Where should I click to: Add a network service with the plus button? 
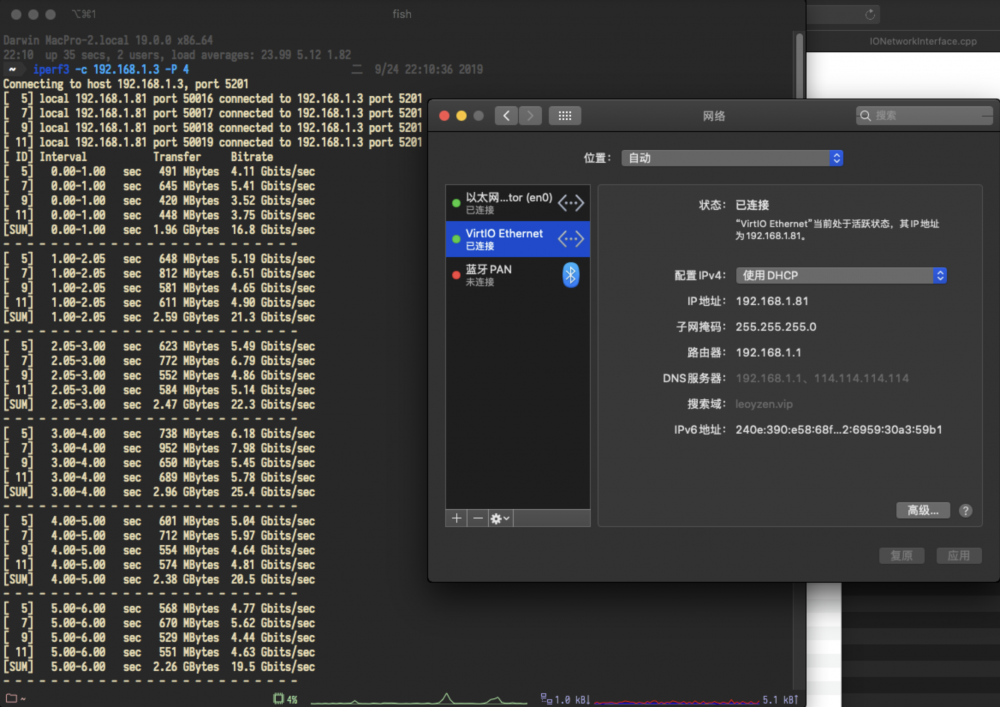457,518
